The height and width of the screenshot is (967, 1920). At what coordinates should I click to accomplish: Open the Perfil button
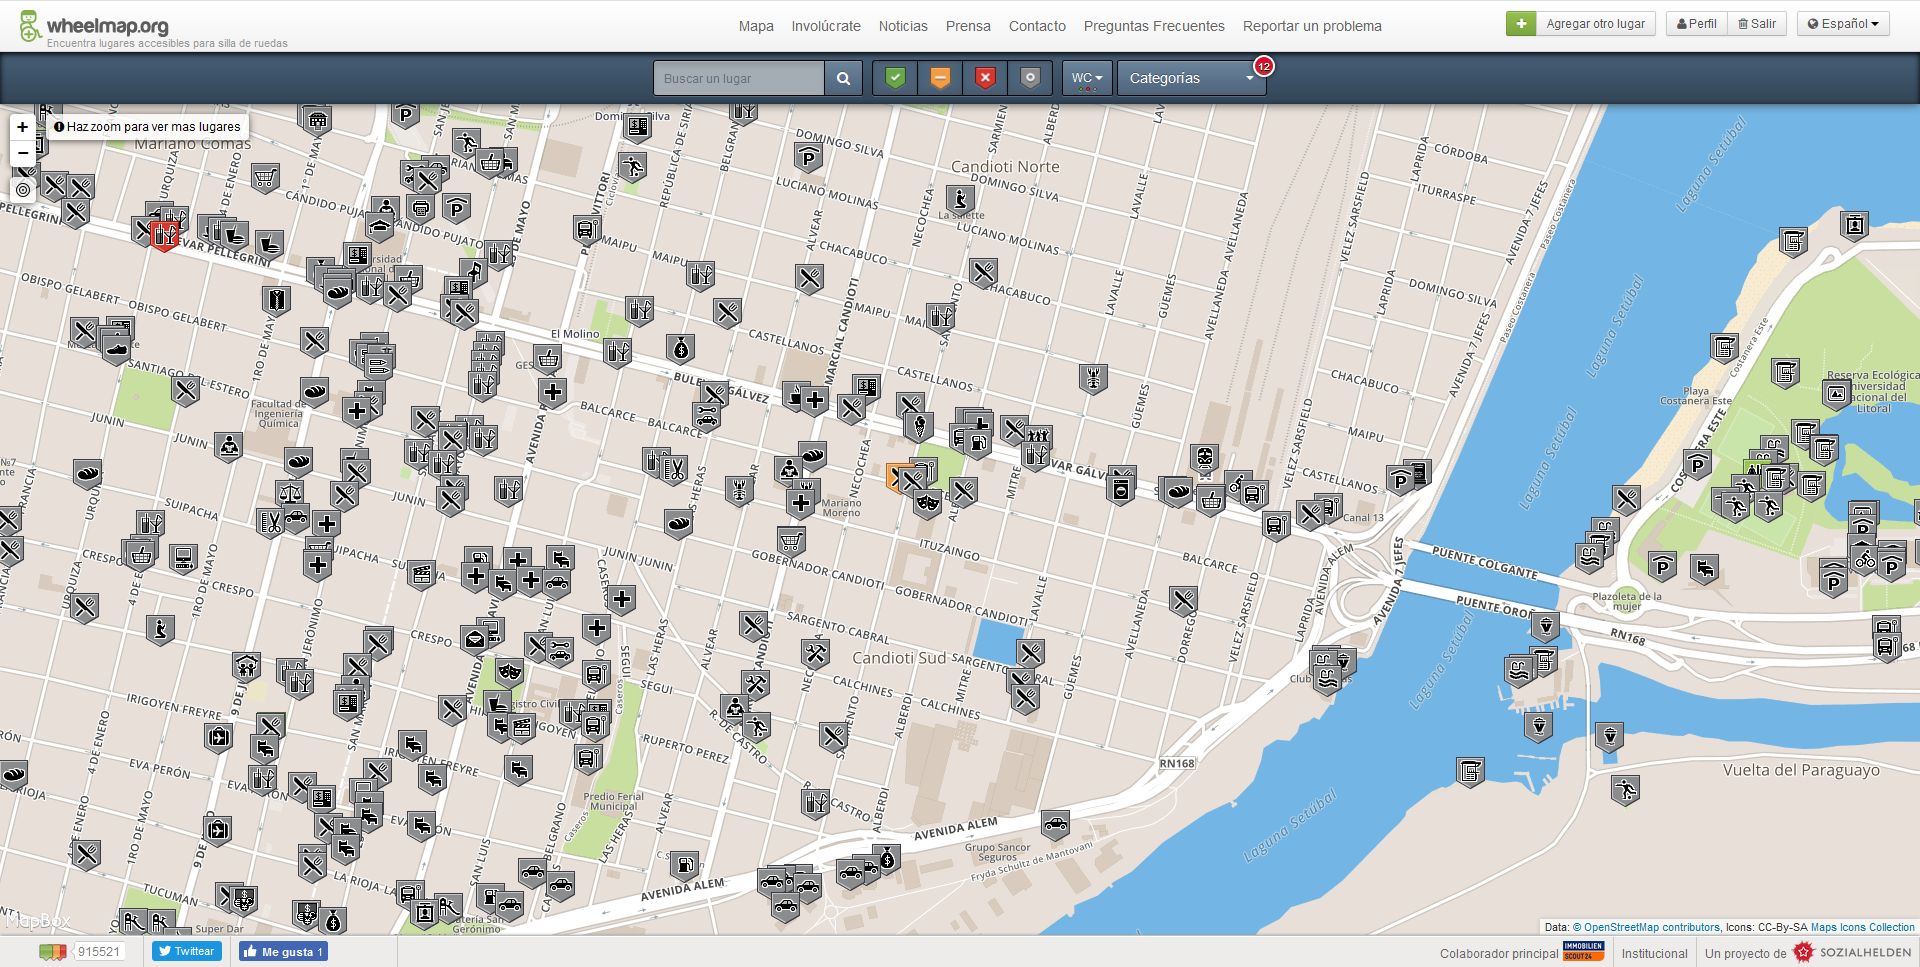[1696, 24]
